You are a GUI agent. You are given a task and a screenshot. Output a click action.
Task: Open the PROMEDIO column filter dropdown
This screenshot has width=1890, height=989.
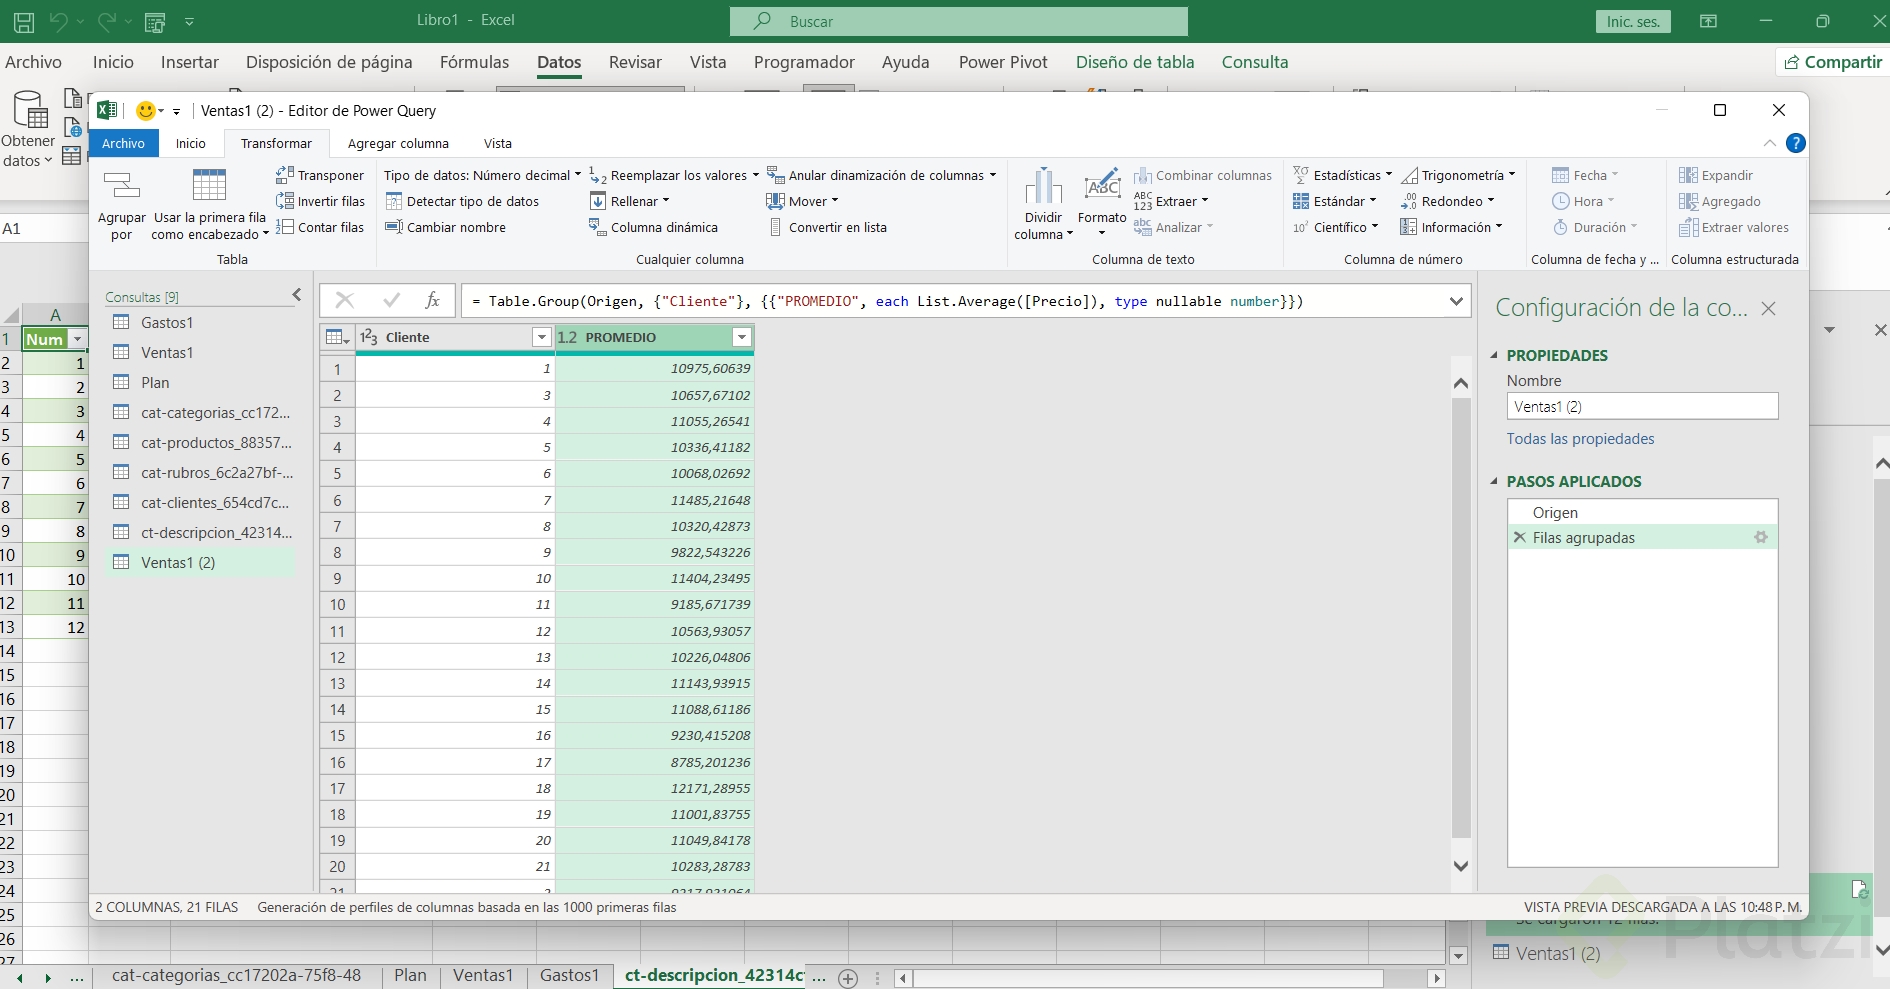[742, 337]
